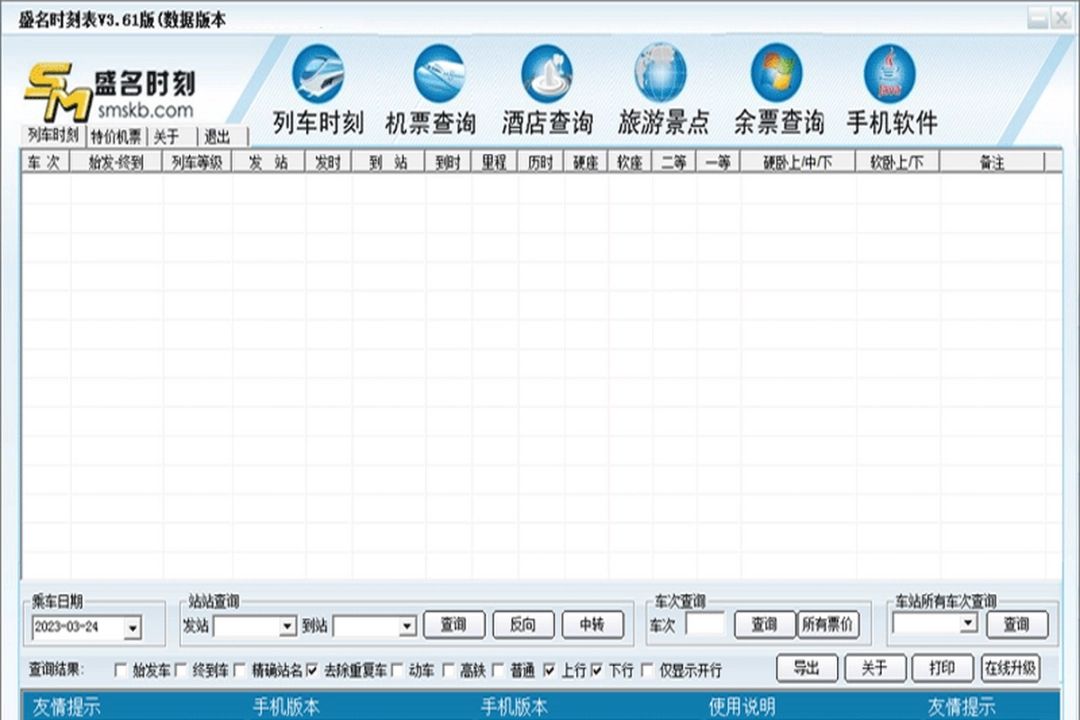Click the 反向 reverse direction button
The image size is (1080, 720).
pyautogui.click(x=522, y=624)
